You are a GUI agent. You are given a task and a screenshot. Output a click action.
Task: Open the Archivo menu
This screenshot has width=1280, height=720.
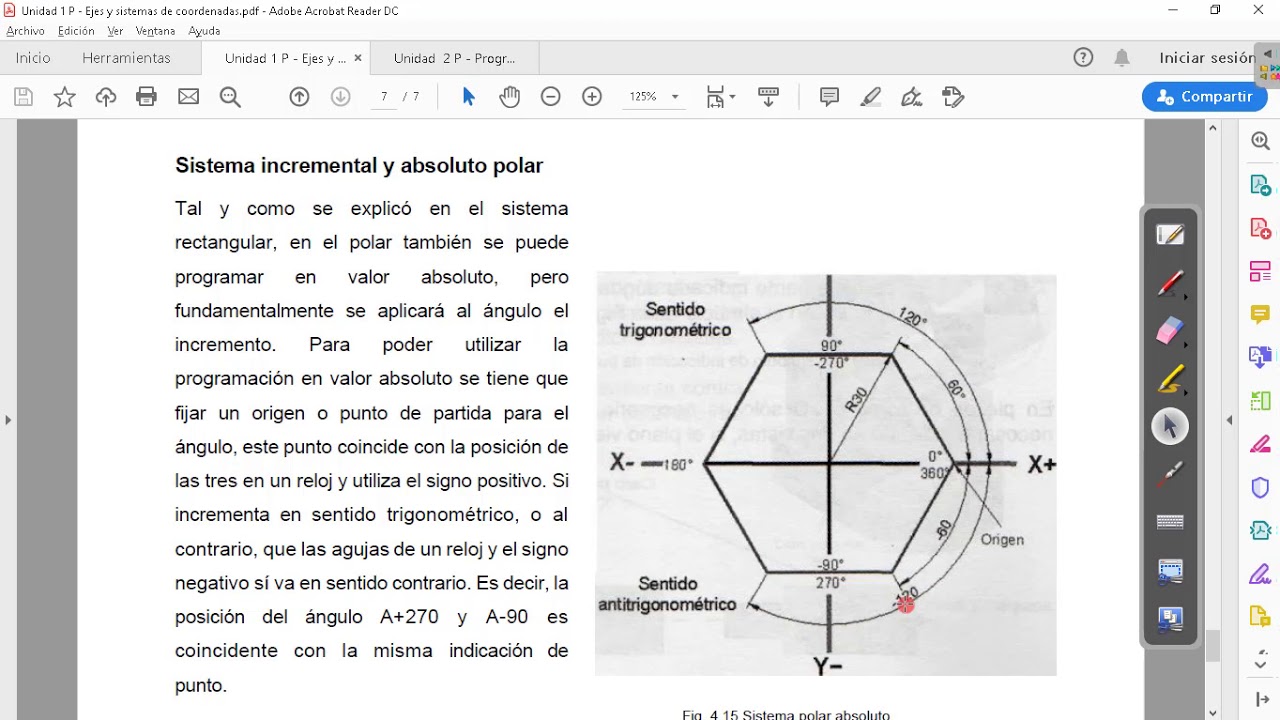pyautogui.click(x=26, y=31)
